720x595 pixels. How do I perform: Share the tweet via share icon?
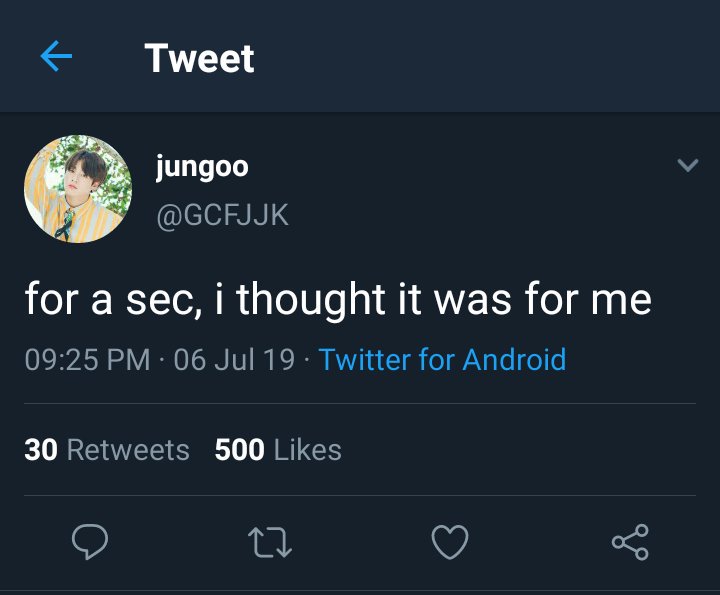pos(630,542)
